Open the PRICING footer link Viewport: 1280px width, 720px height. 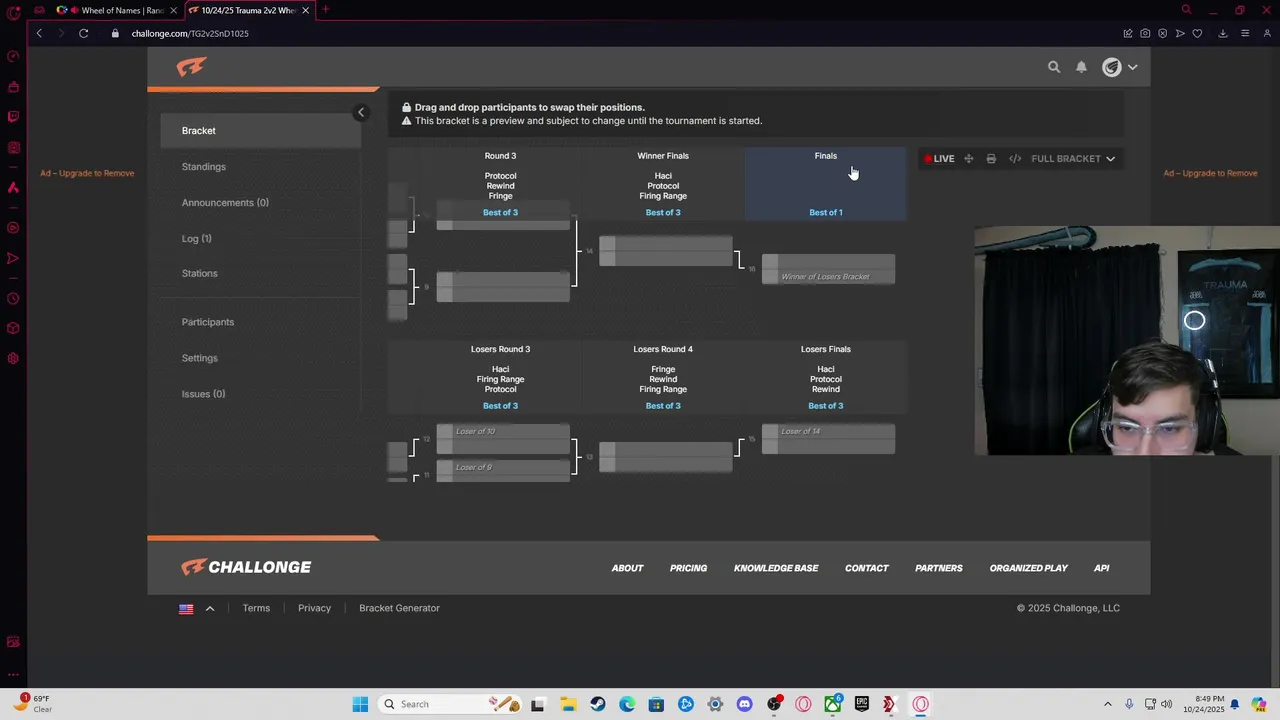(x=688, y=568)
